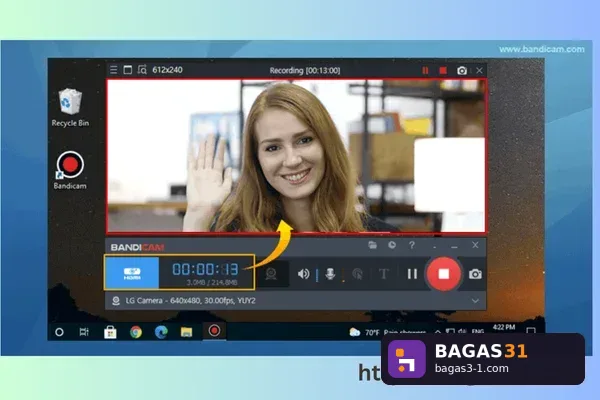Take screenshot with top camera icon
This screenshot has height=400, width=600.
pyautogui.click(x=462, y=70)
